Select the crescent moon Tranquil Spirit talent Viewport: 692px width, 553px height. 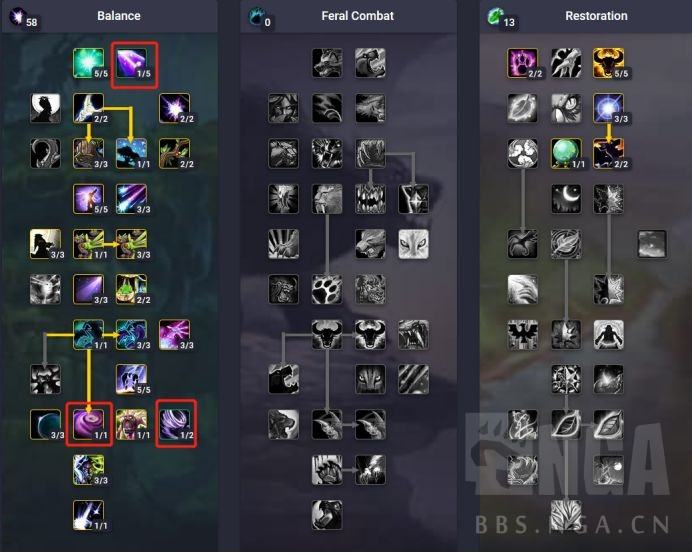click(x=566, y=199)
